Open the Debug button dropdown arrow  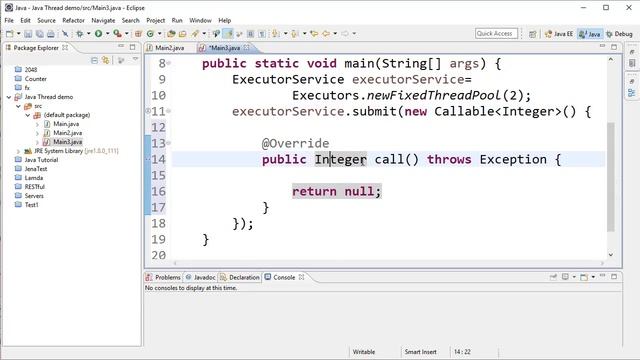coord(89,34)
